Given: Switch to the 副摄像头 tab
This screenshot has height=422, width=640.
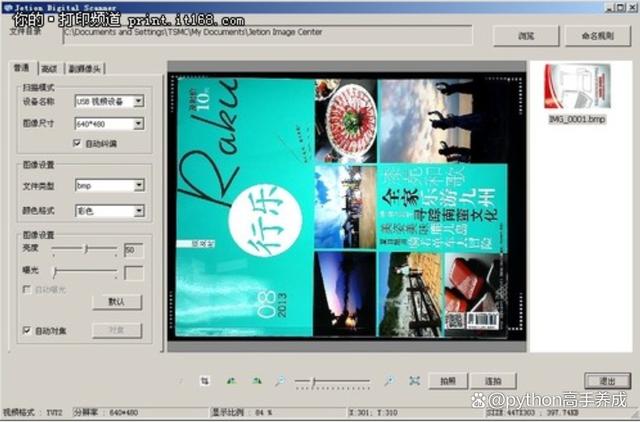Looking at the screenshot, I should 84,69.
